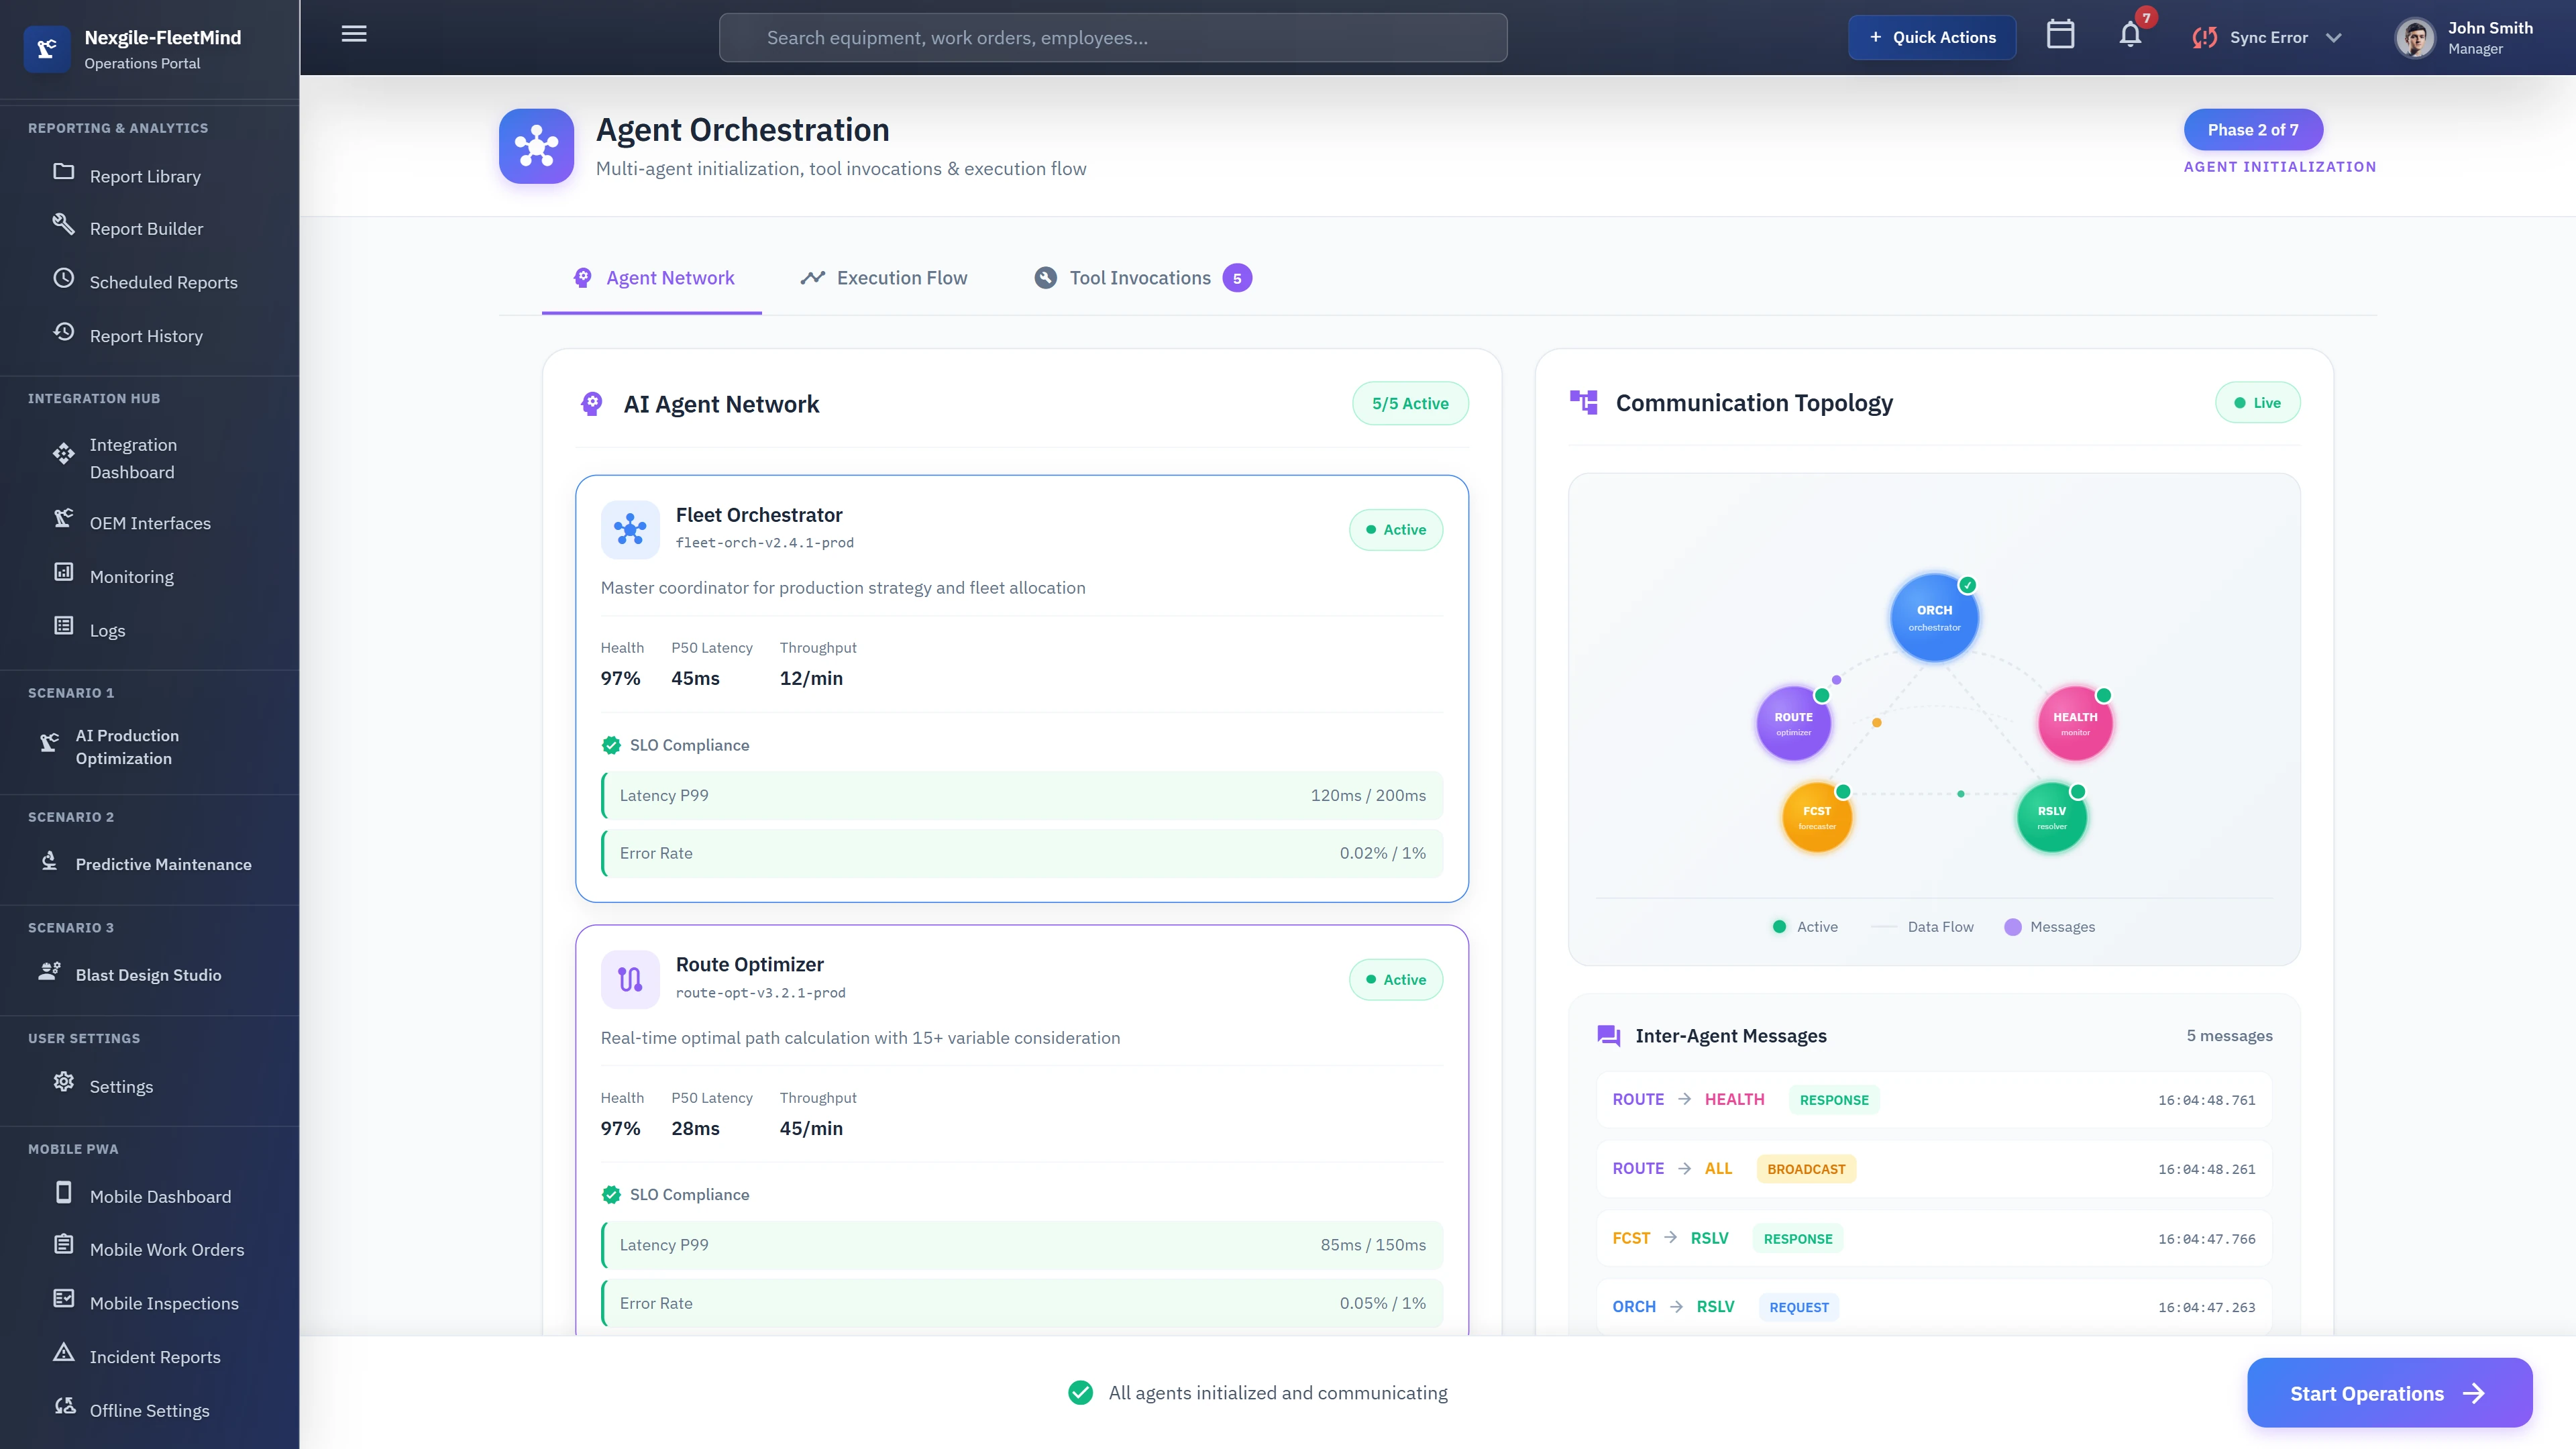Select the ORCH orchestrator node in topology
The image size is (2576, 1449).
[1933, 617]
